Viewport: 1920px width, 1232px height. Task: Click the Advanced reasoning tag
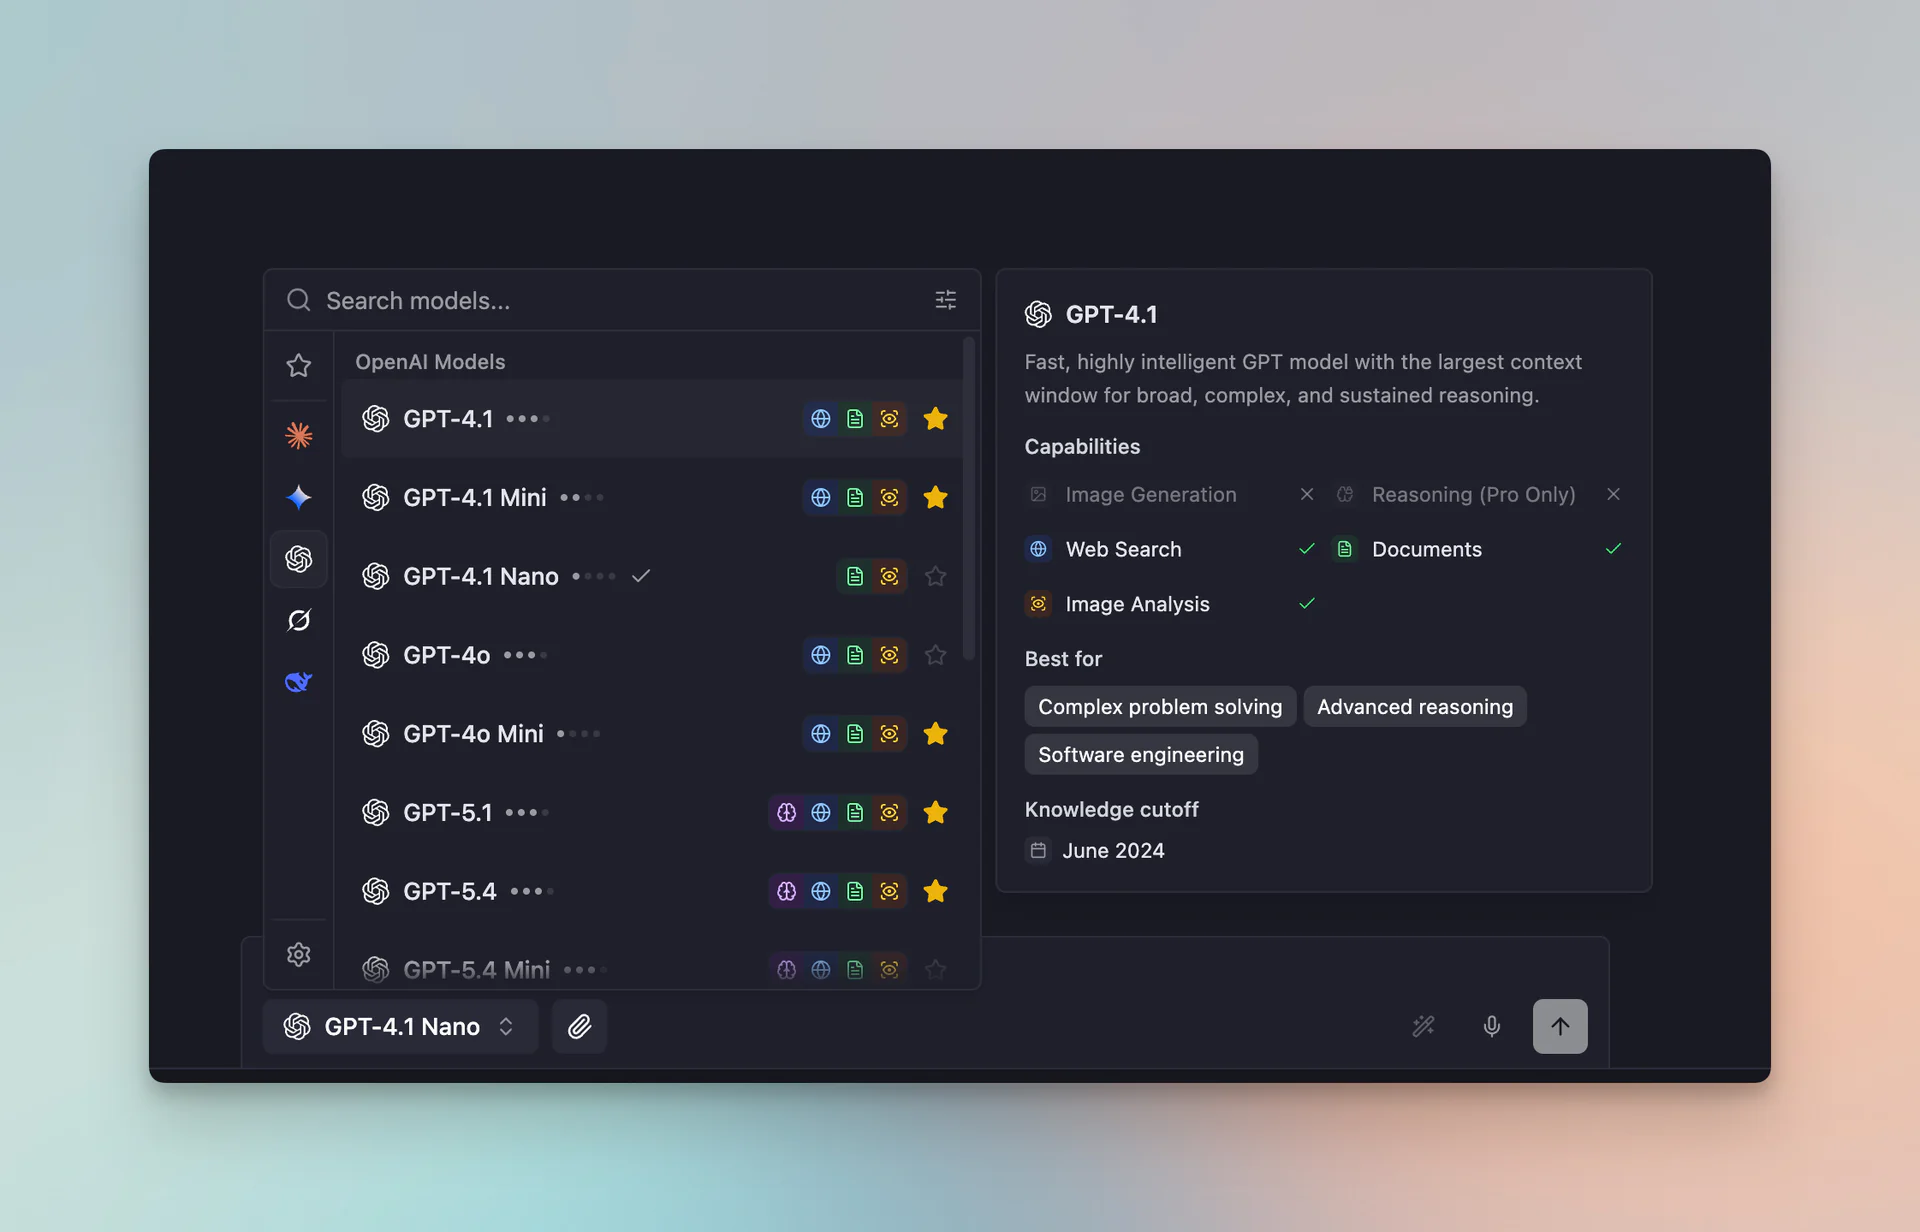1415,707
